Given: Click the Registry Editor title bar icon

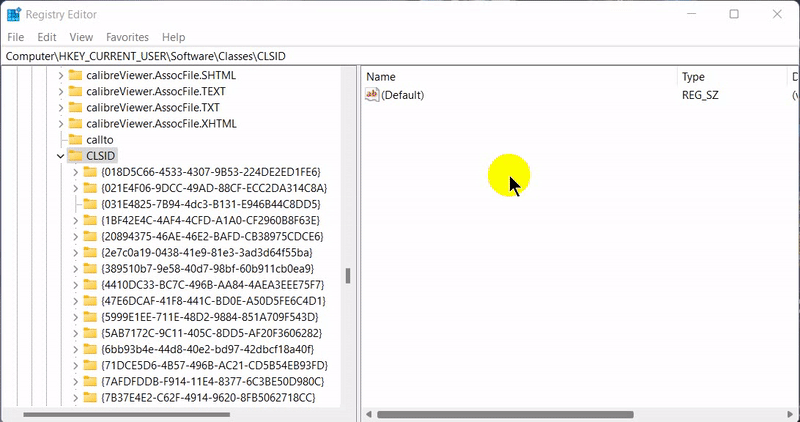Looking at the screenshot, I should [x=14, y=14].
